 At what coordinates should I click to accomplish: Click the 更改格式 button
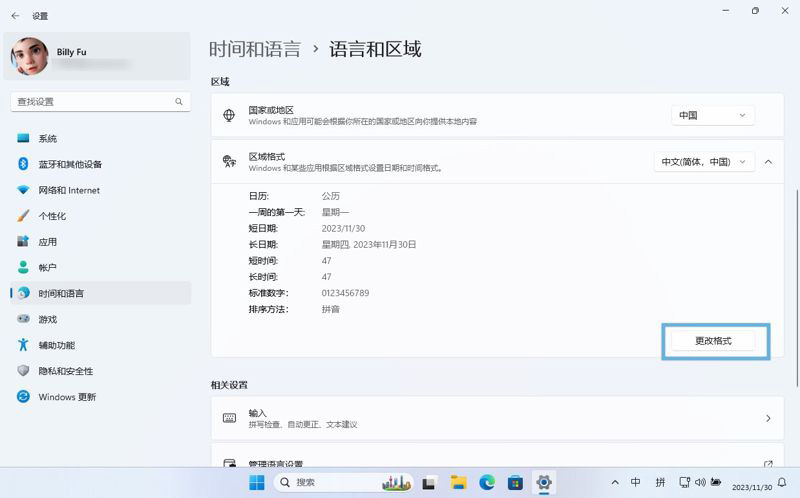[714, 341]
